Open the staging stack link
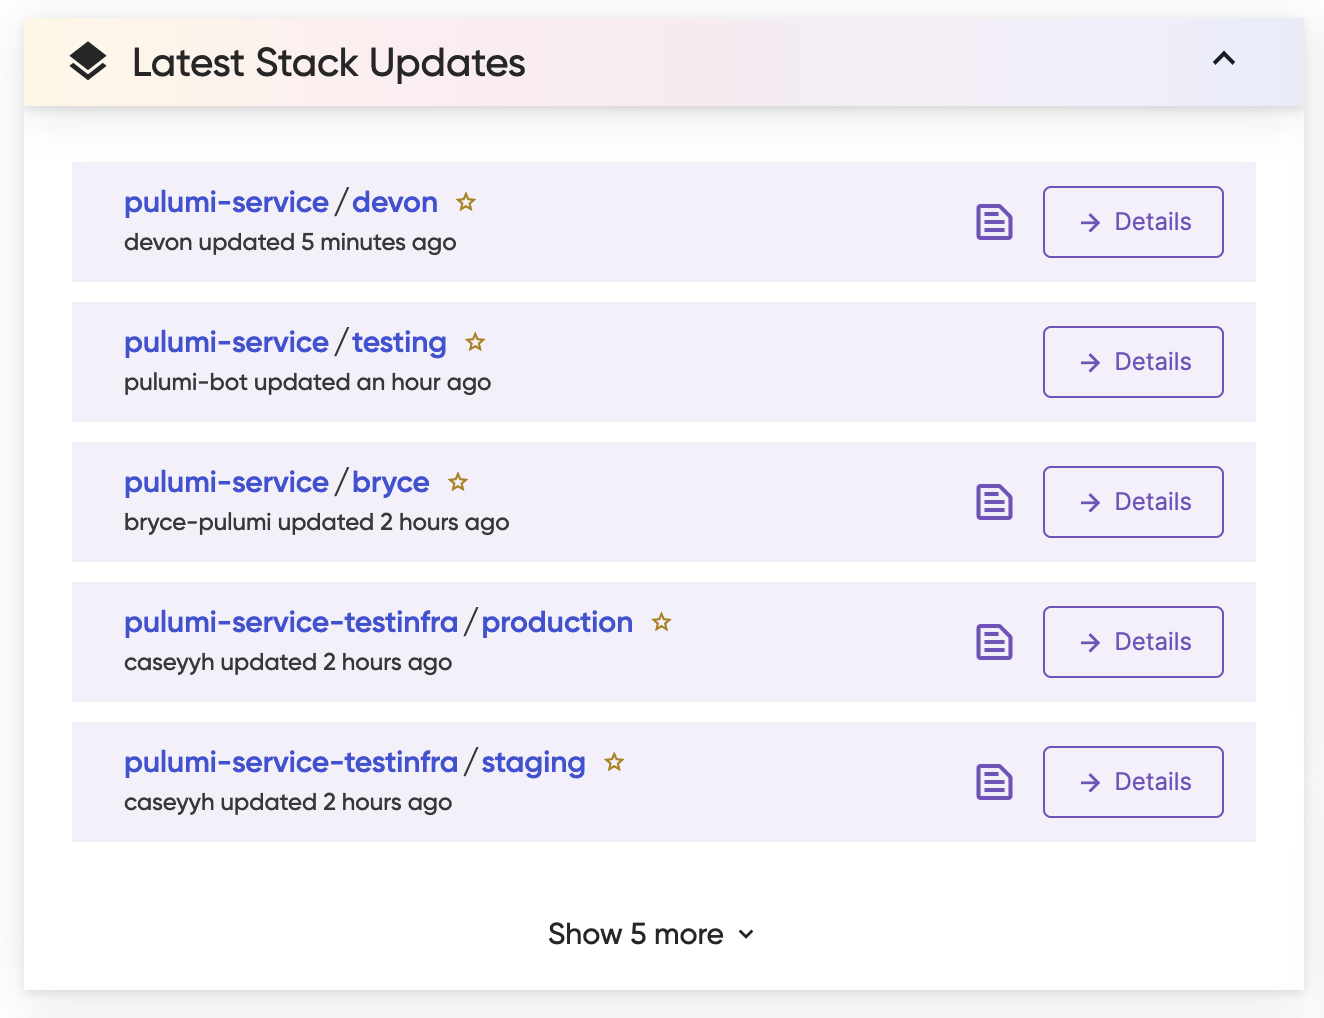1324x1018 pixels. pos(534,763)
